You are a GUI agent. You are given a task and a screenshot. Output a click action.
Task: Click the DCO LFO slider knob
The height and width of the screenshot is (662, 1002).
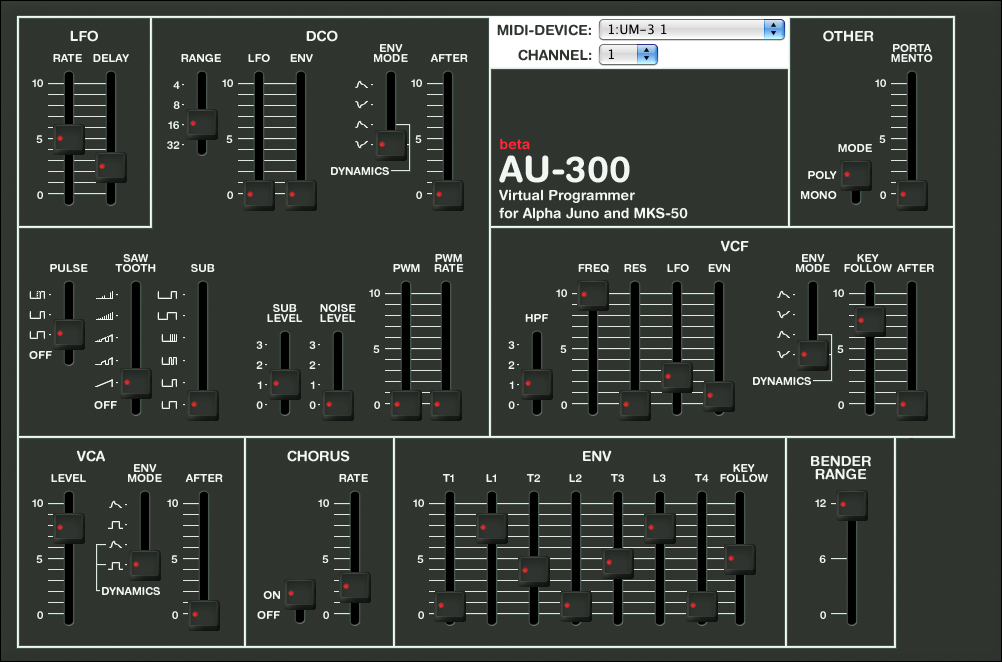point(259,194)
